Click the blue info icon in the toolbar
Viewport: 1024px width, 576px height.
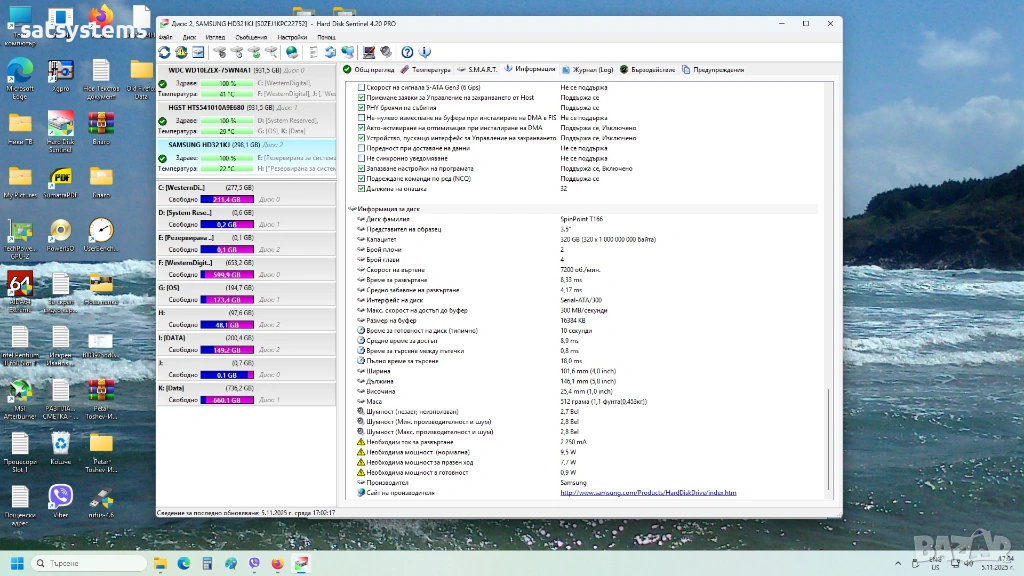click(x=425, y=52)
